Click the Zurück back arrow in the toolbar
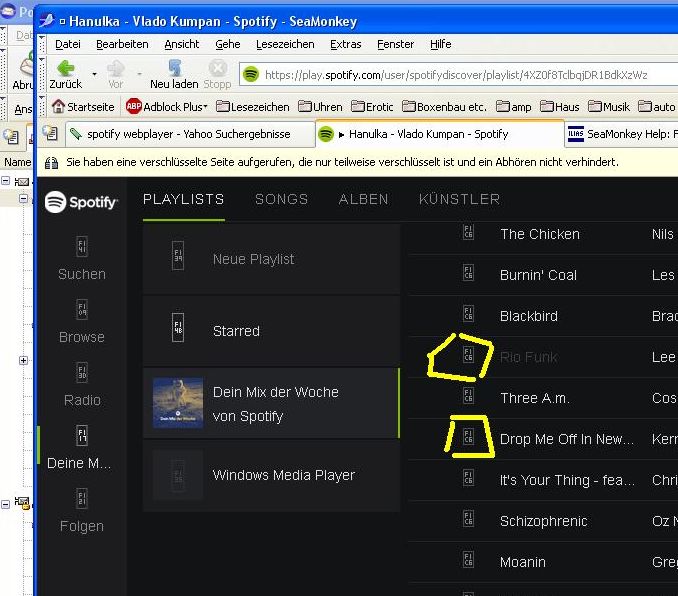This screenshot has width=678, height=596. (x=66, y=68)
